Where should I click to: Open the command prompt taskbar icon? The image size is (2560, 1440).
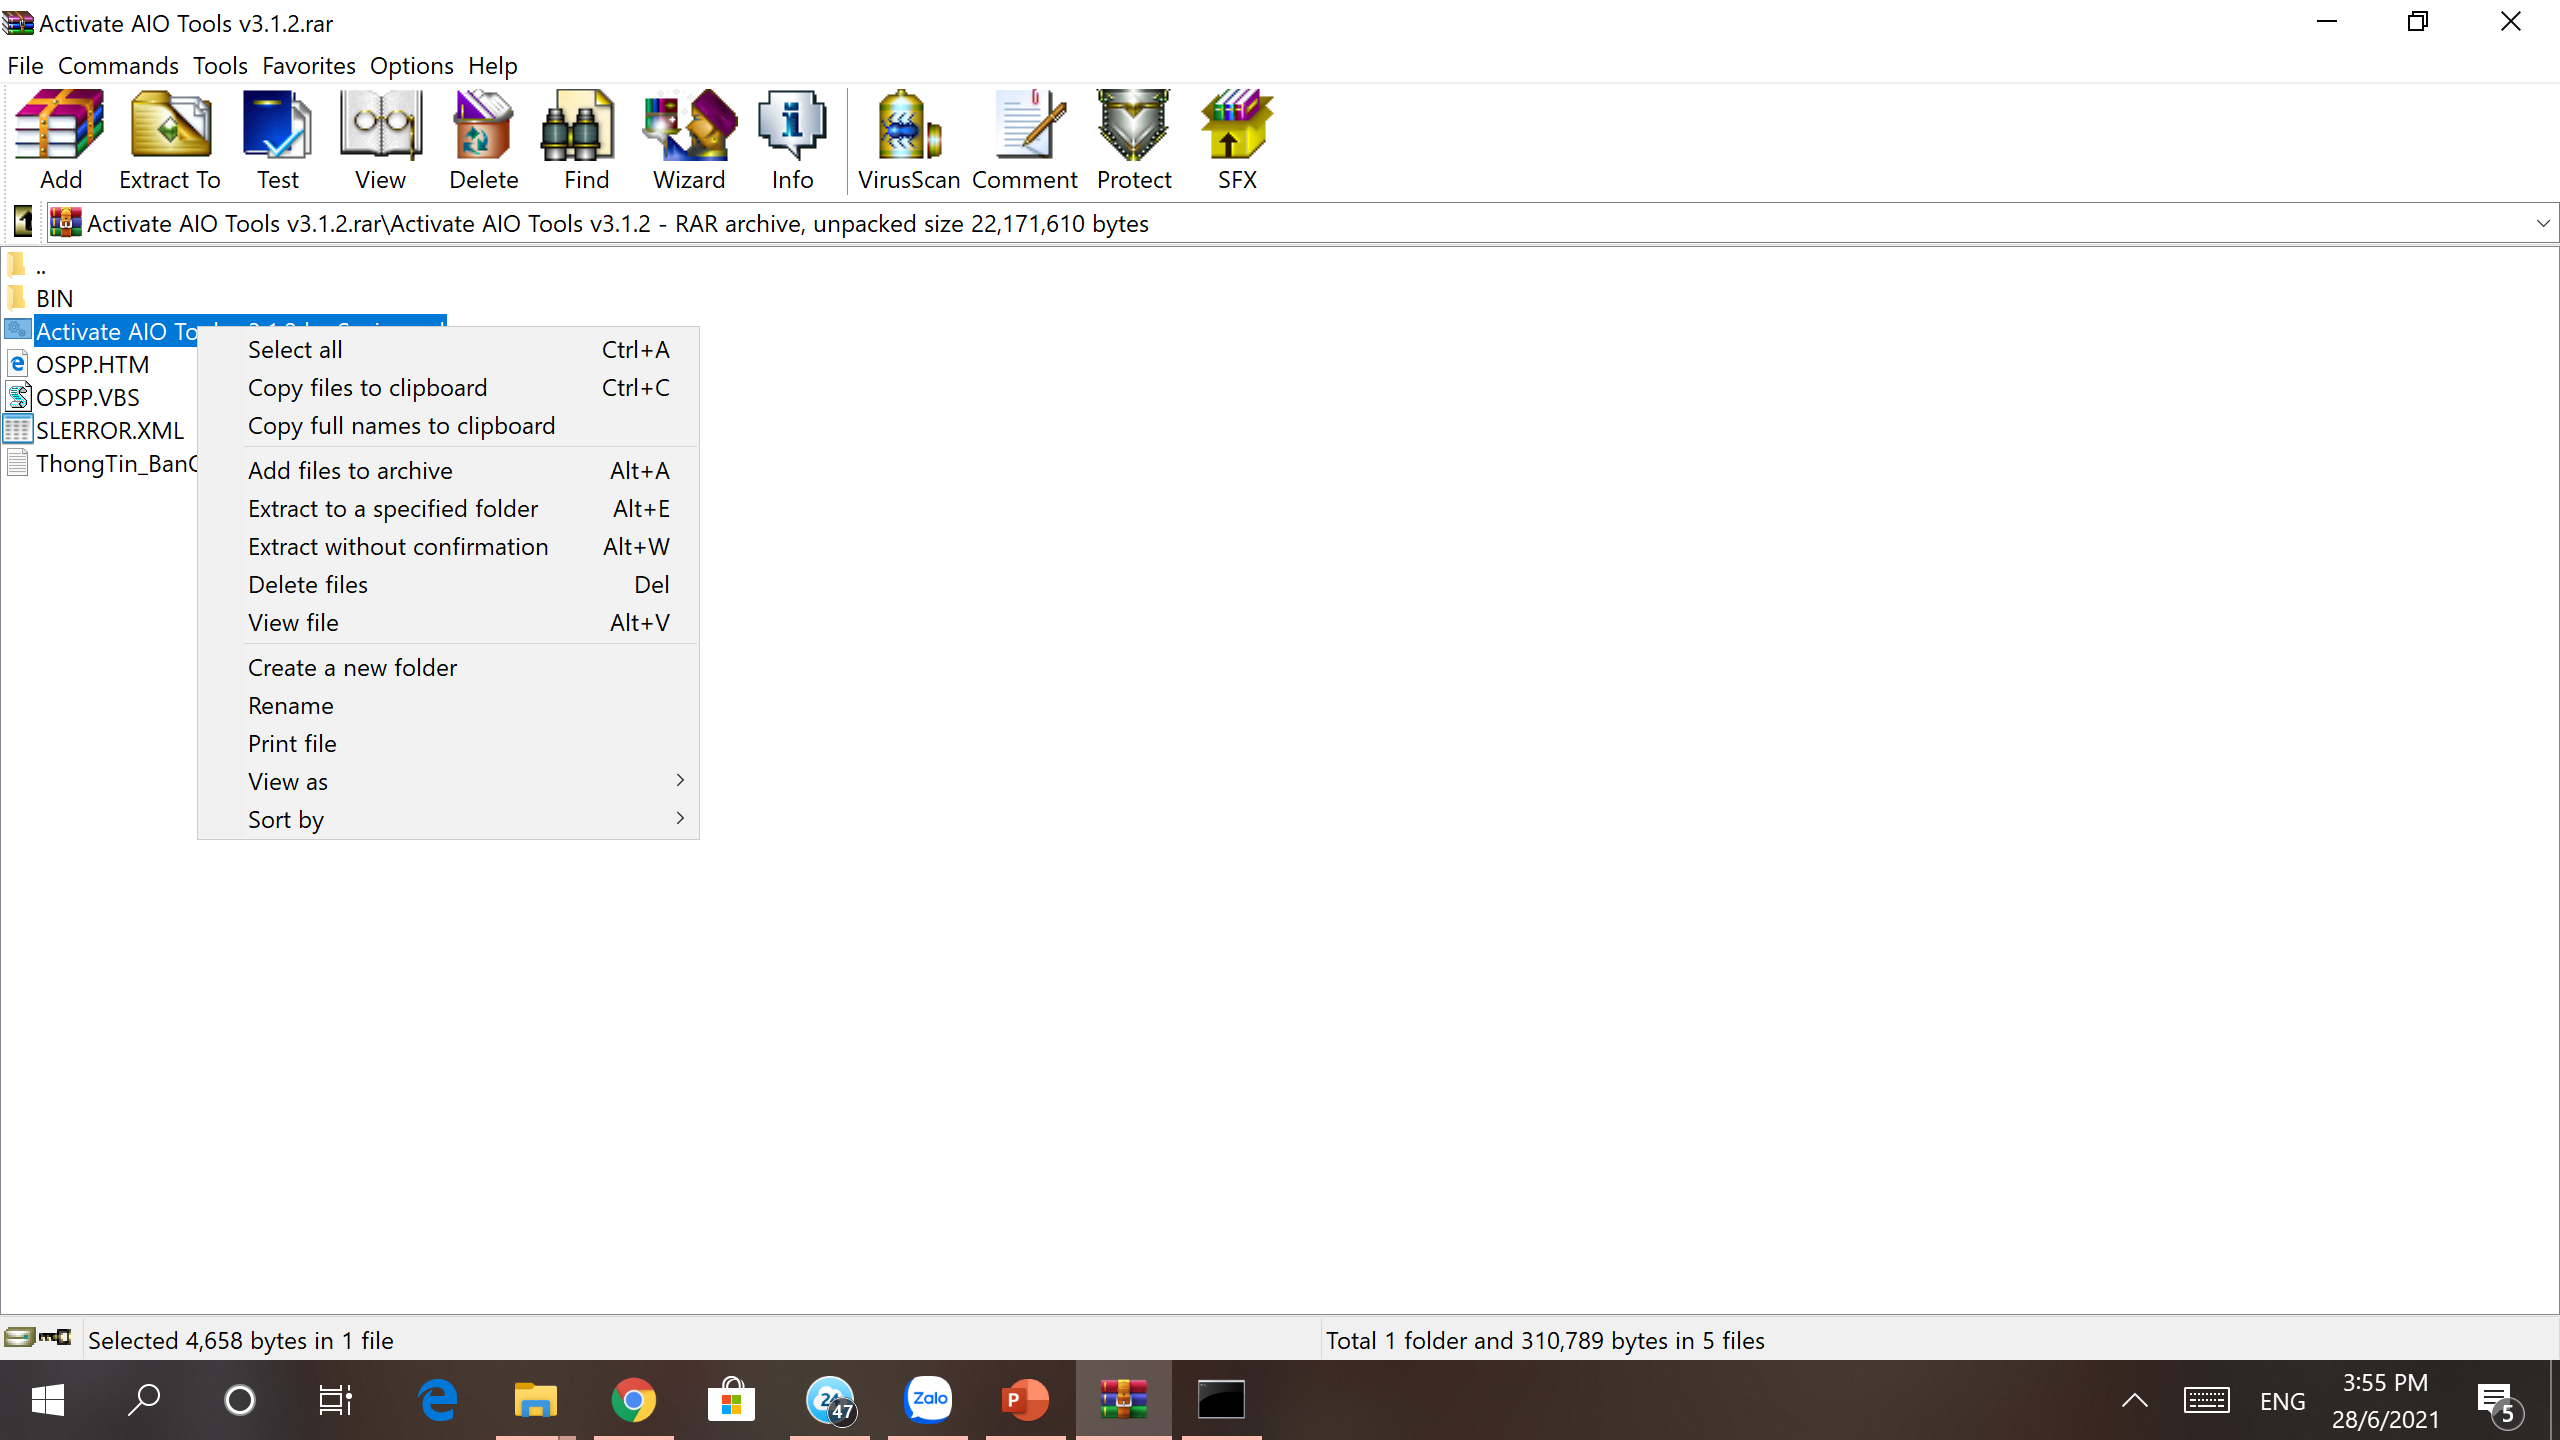coord(1222,1400)
